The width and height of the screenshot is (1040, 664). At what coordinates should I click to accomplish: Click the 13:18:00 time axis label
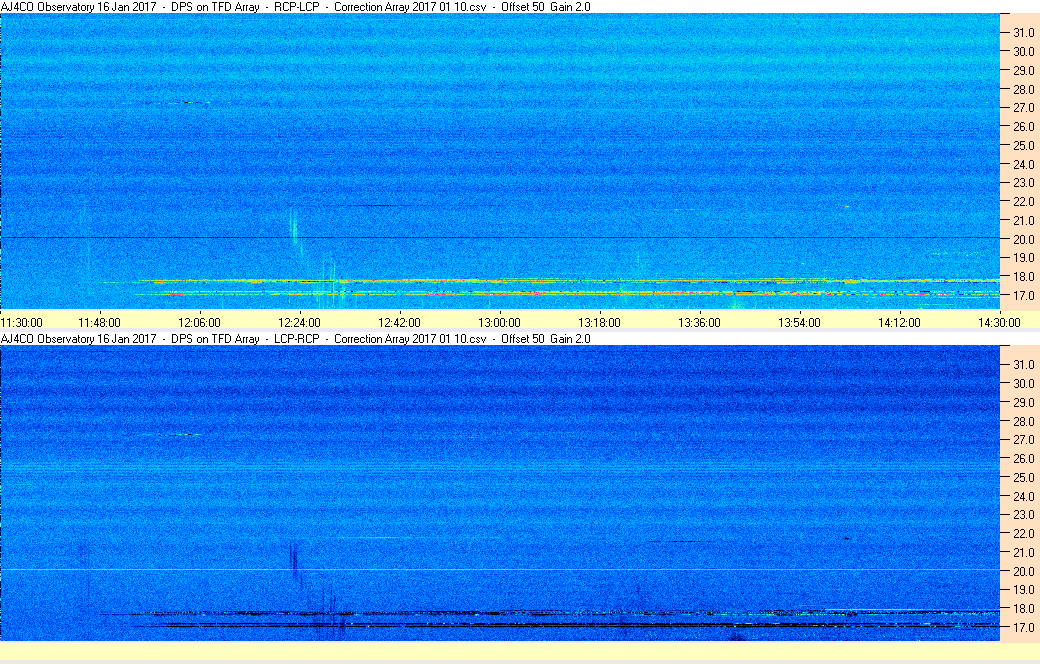point(600,323)
